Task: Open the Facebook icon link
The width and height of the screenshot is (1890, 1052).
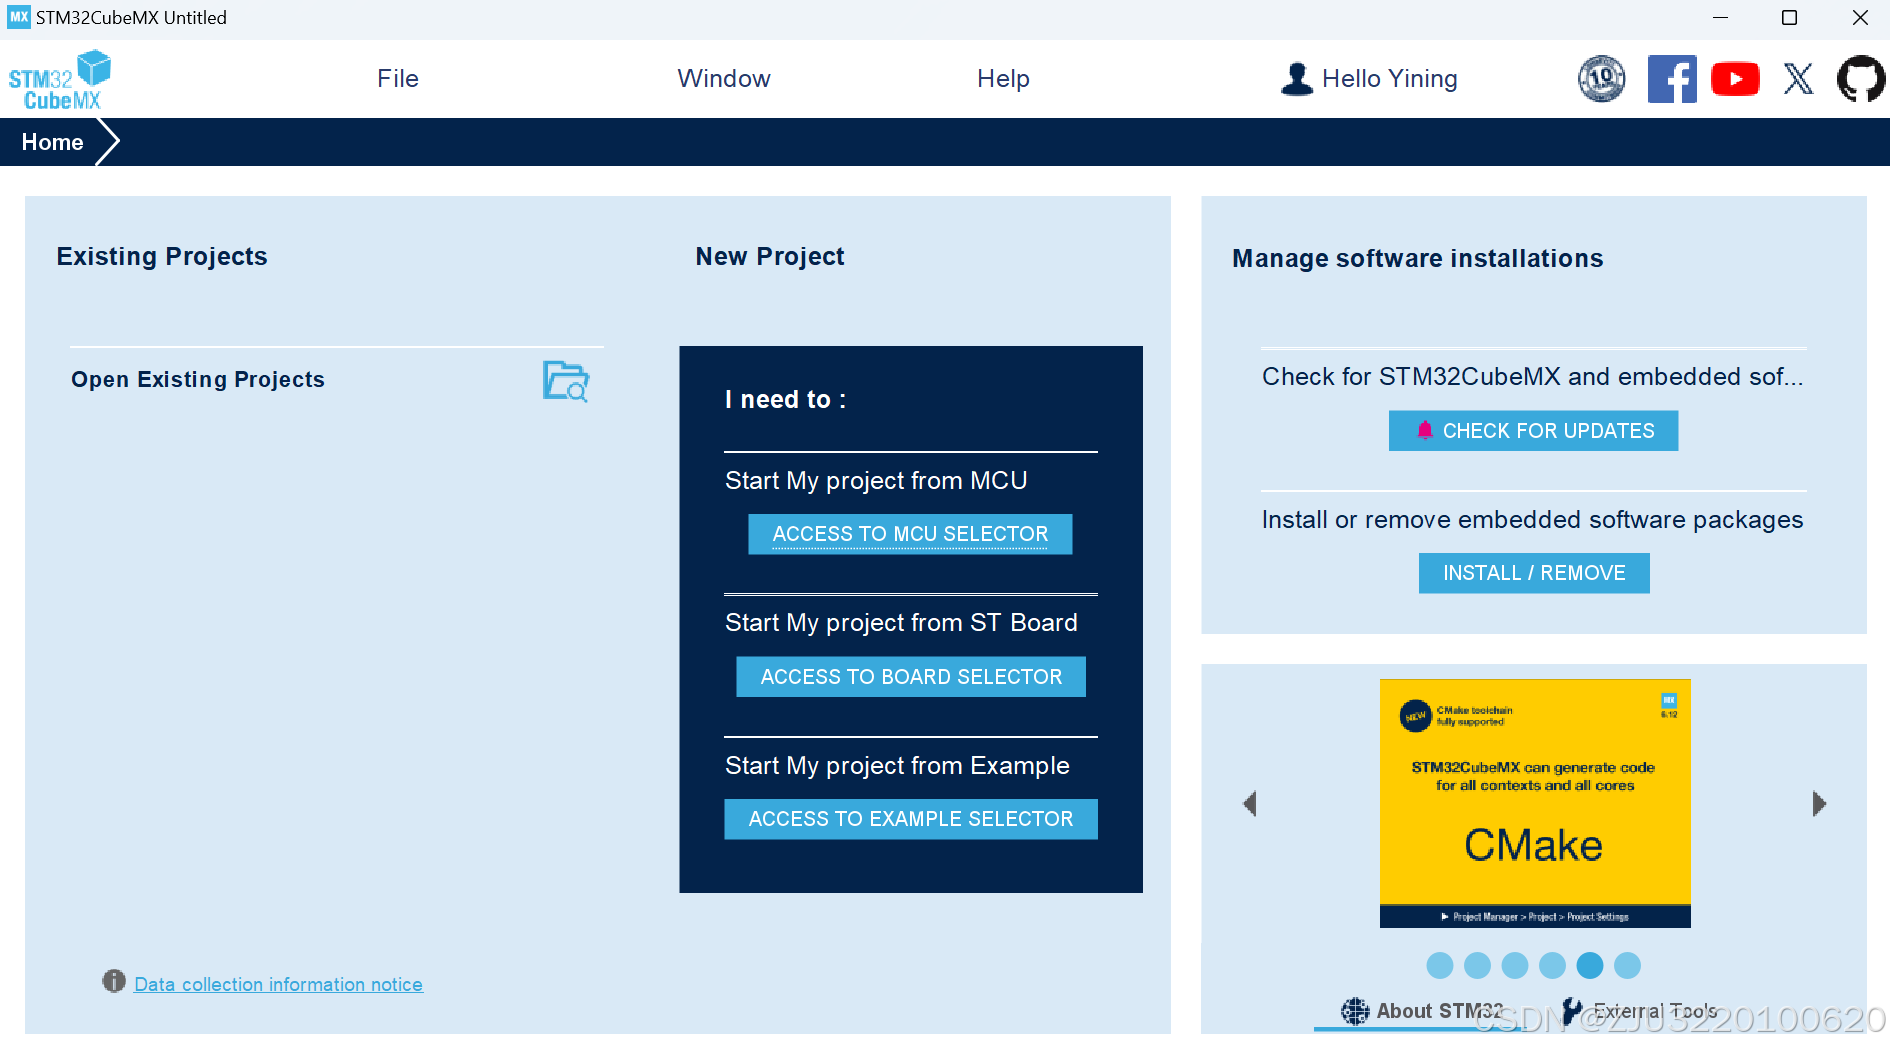Action: click(1672, 79)
